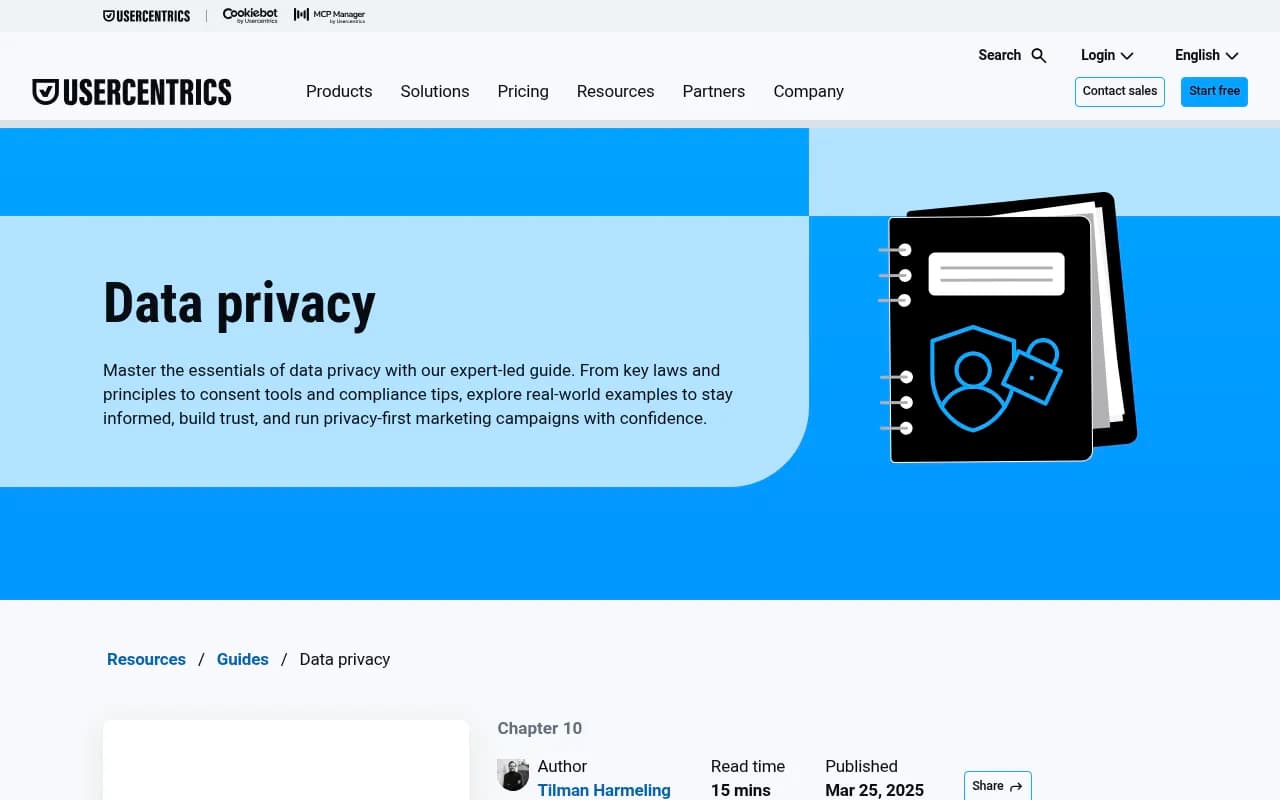Open the Products menu
1280x800 pixels.
(x=339, y=91)
